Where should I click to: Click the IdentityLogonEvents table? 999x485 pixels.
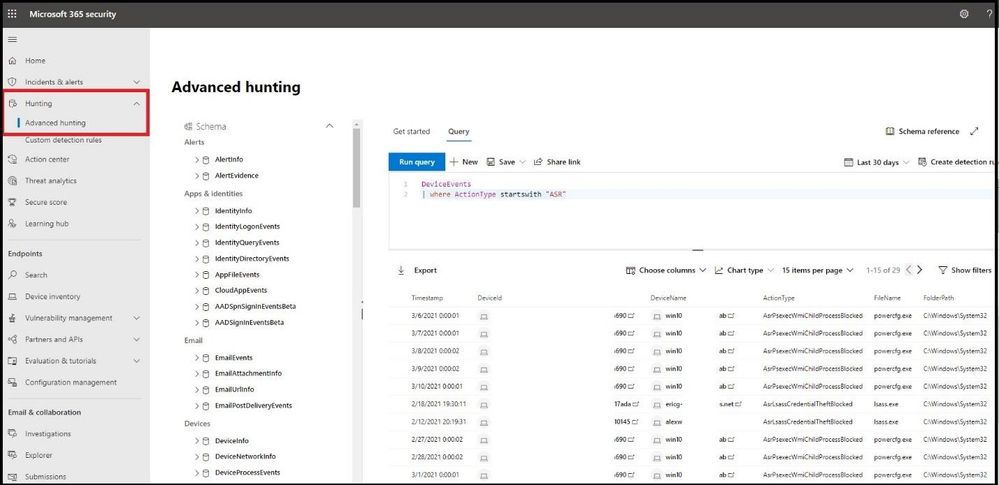[x=247, y=226]
